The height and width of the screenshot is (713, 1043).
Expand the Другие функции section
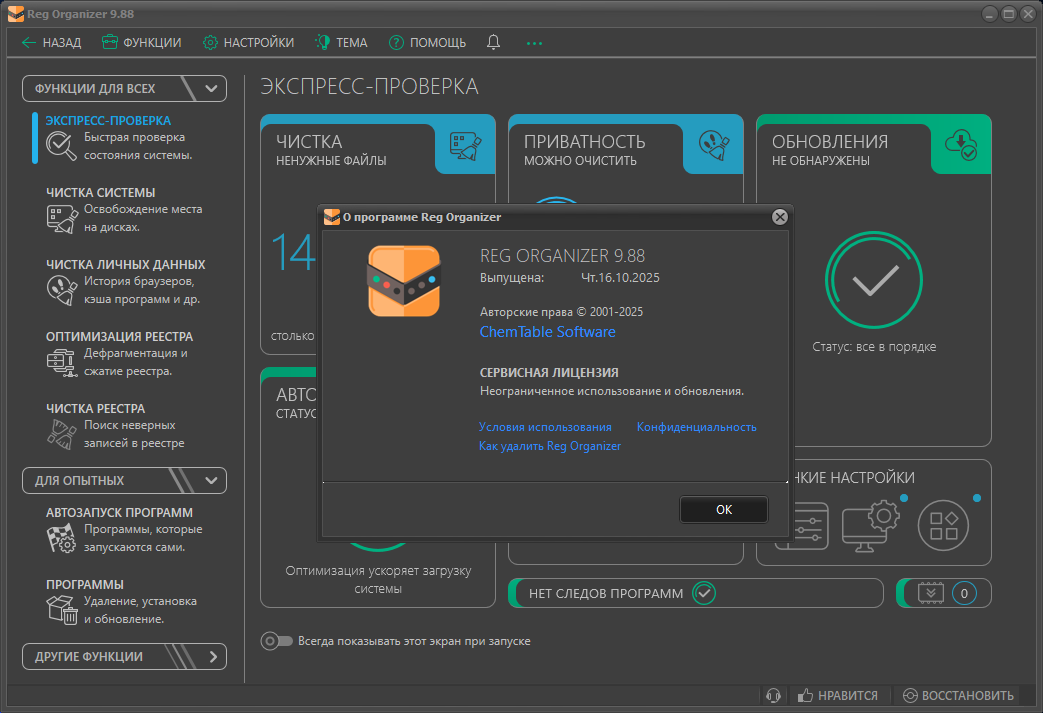click(212, 657)
